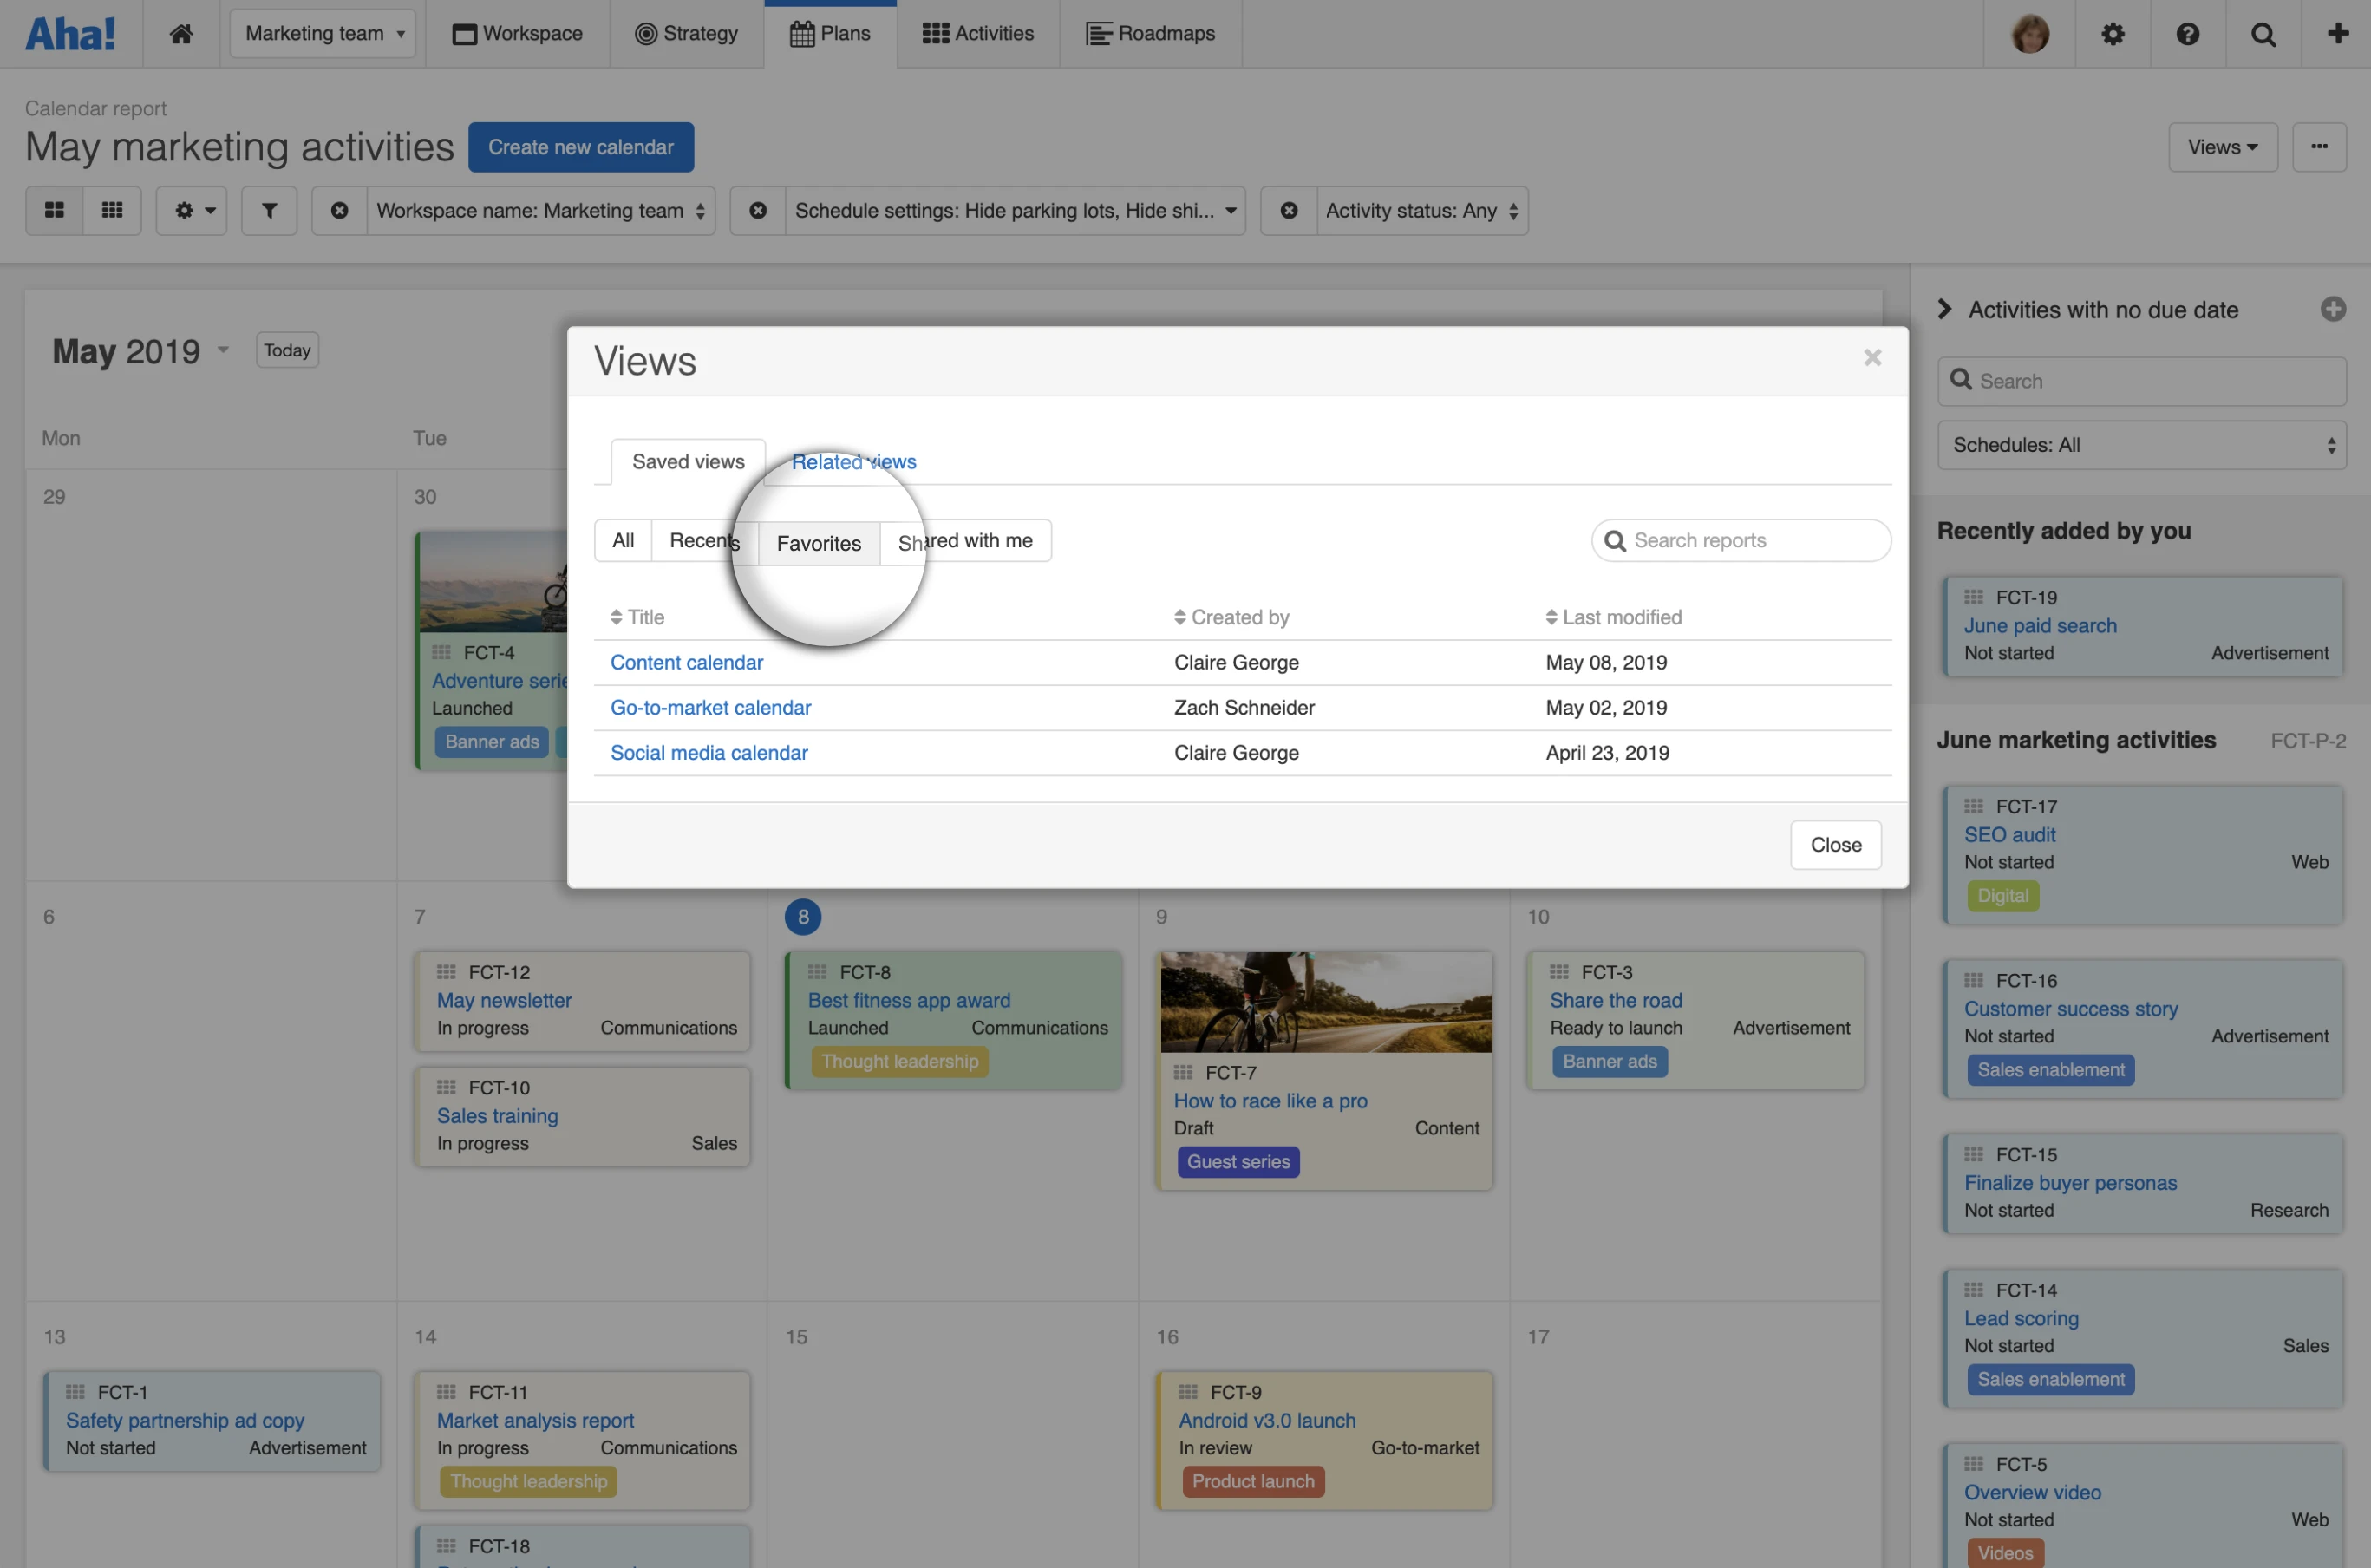Click the plus add icon in top bar

(2337, 34)
